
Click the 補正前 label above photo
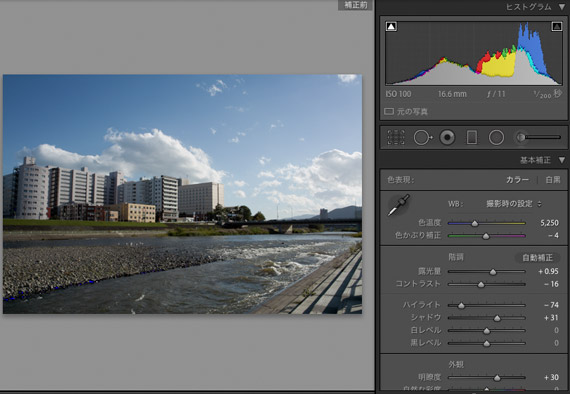[x=355, y=5]
